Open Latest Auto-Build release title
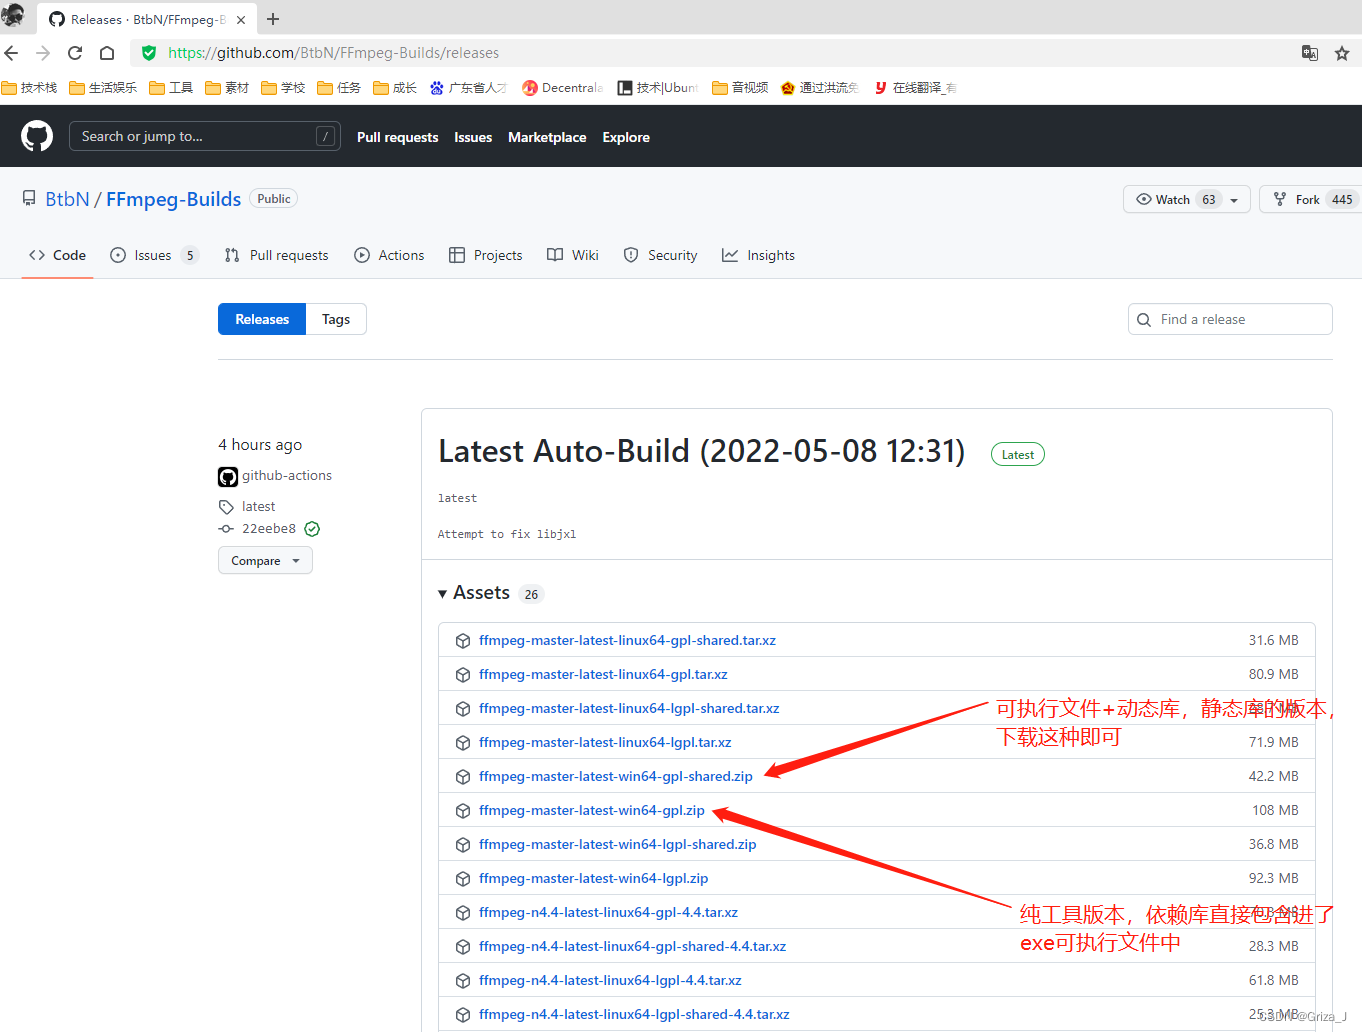This screenshot has width=1362, height=1032. tap(702, 451)
